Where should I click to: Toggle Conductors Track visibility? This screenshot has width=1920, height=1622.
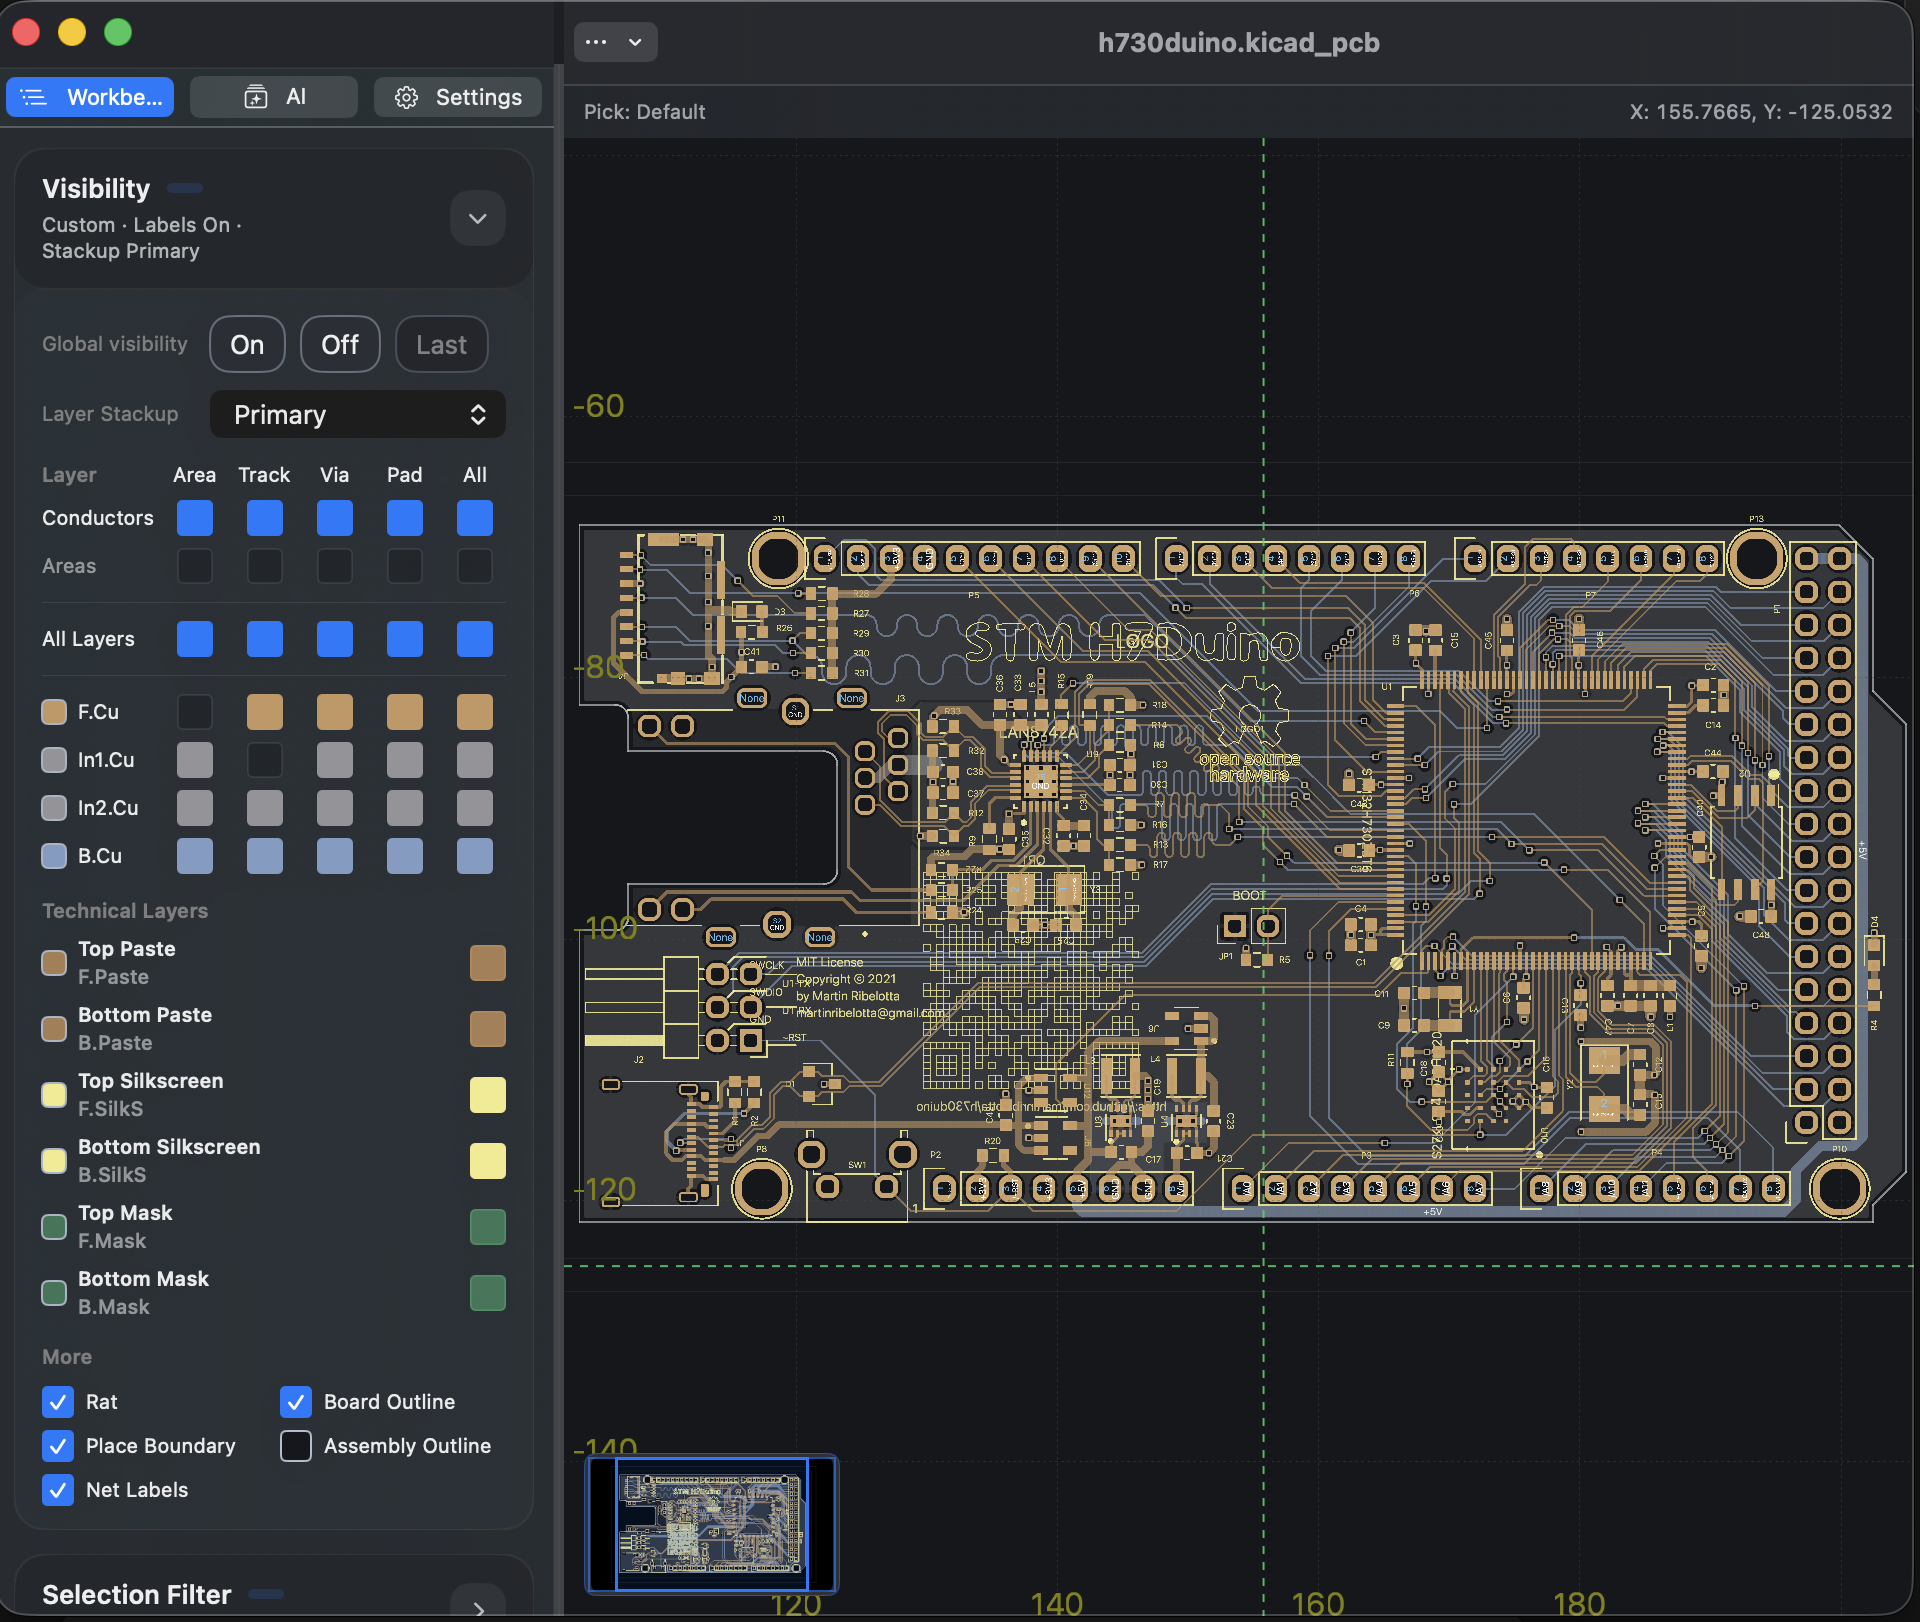(x=265, y=518)
